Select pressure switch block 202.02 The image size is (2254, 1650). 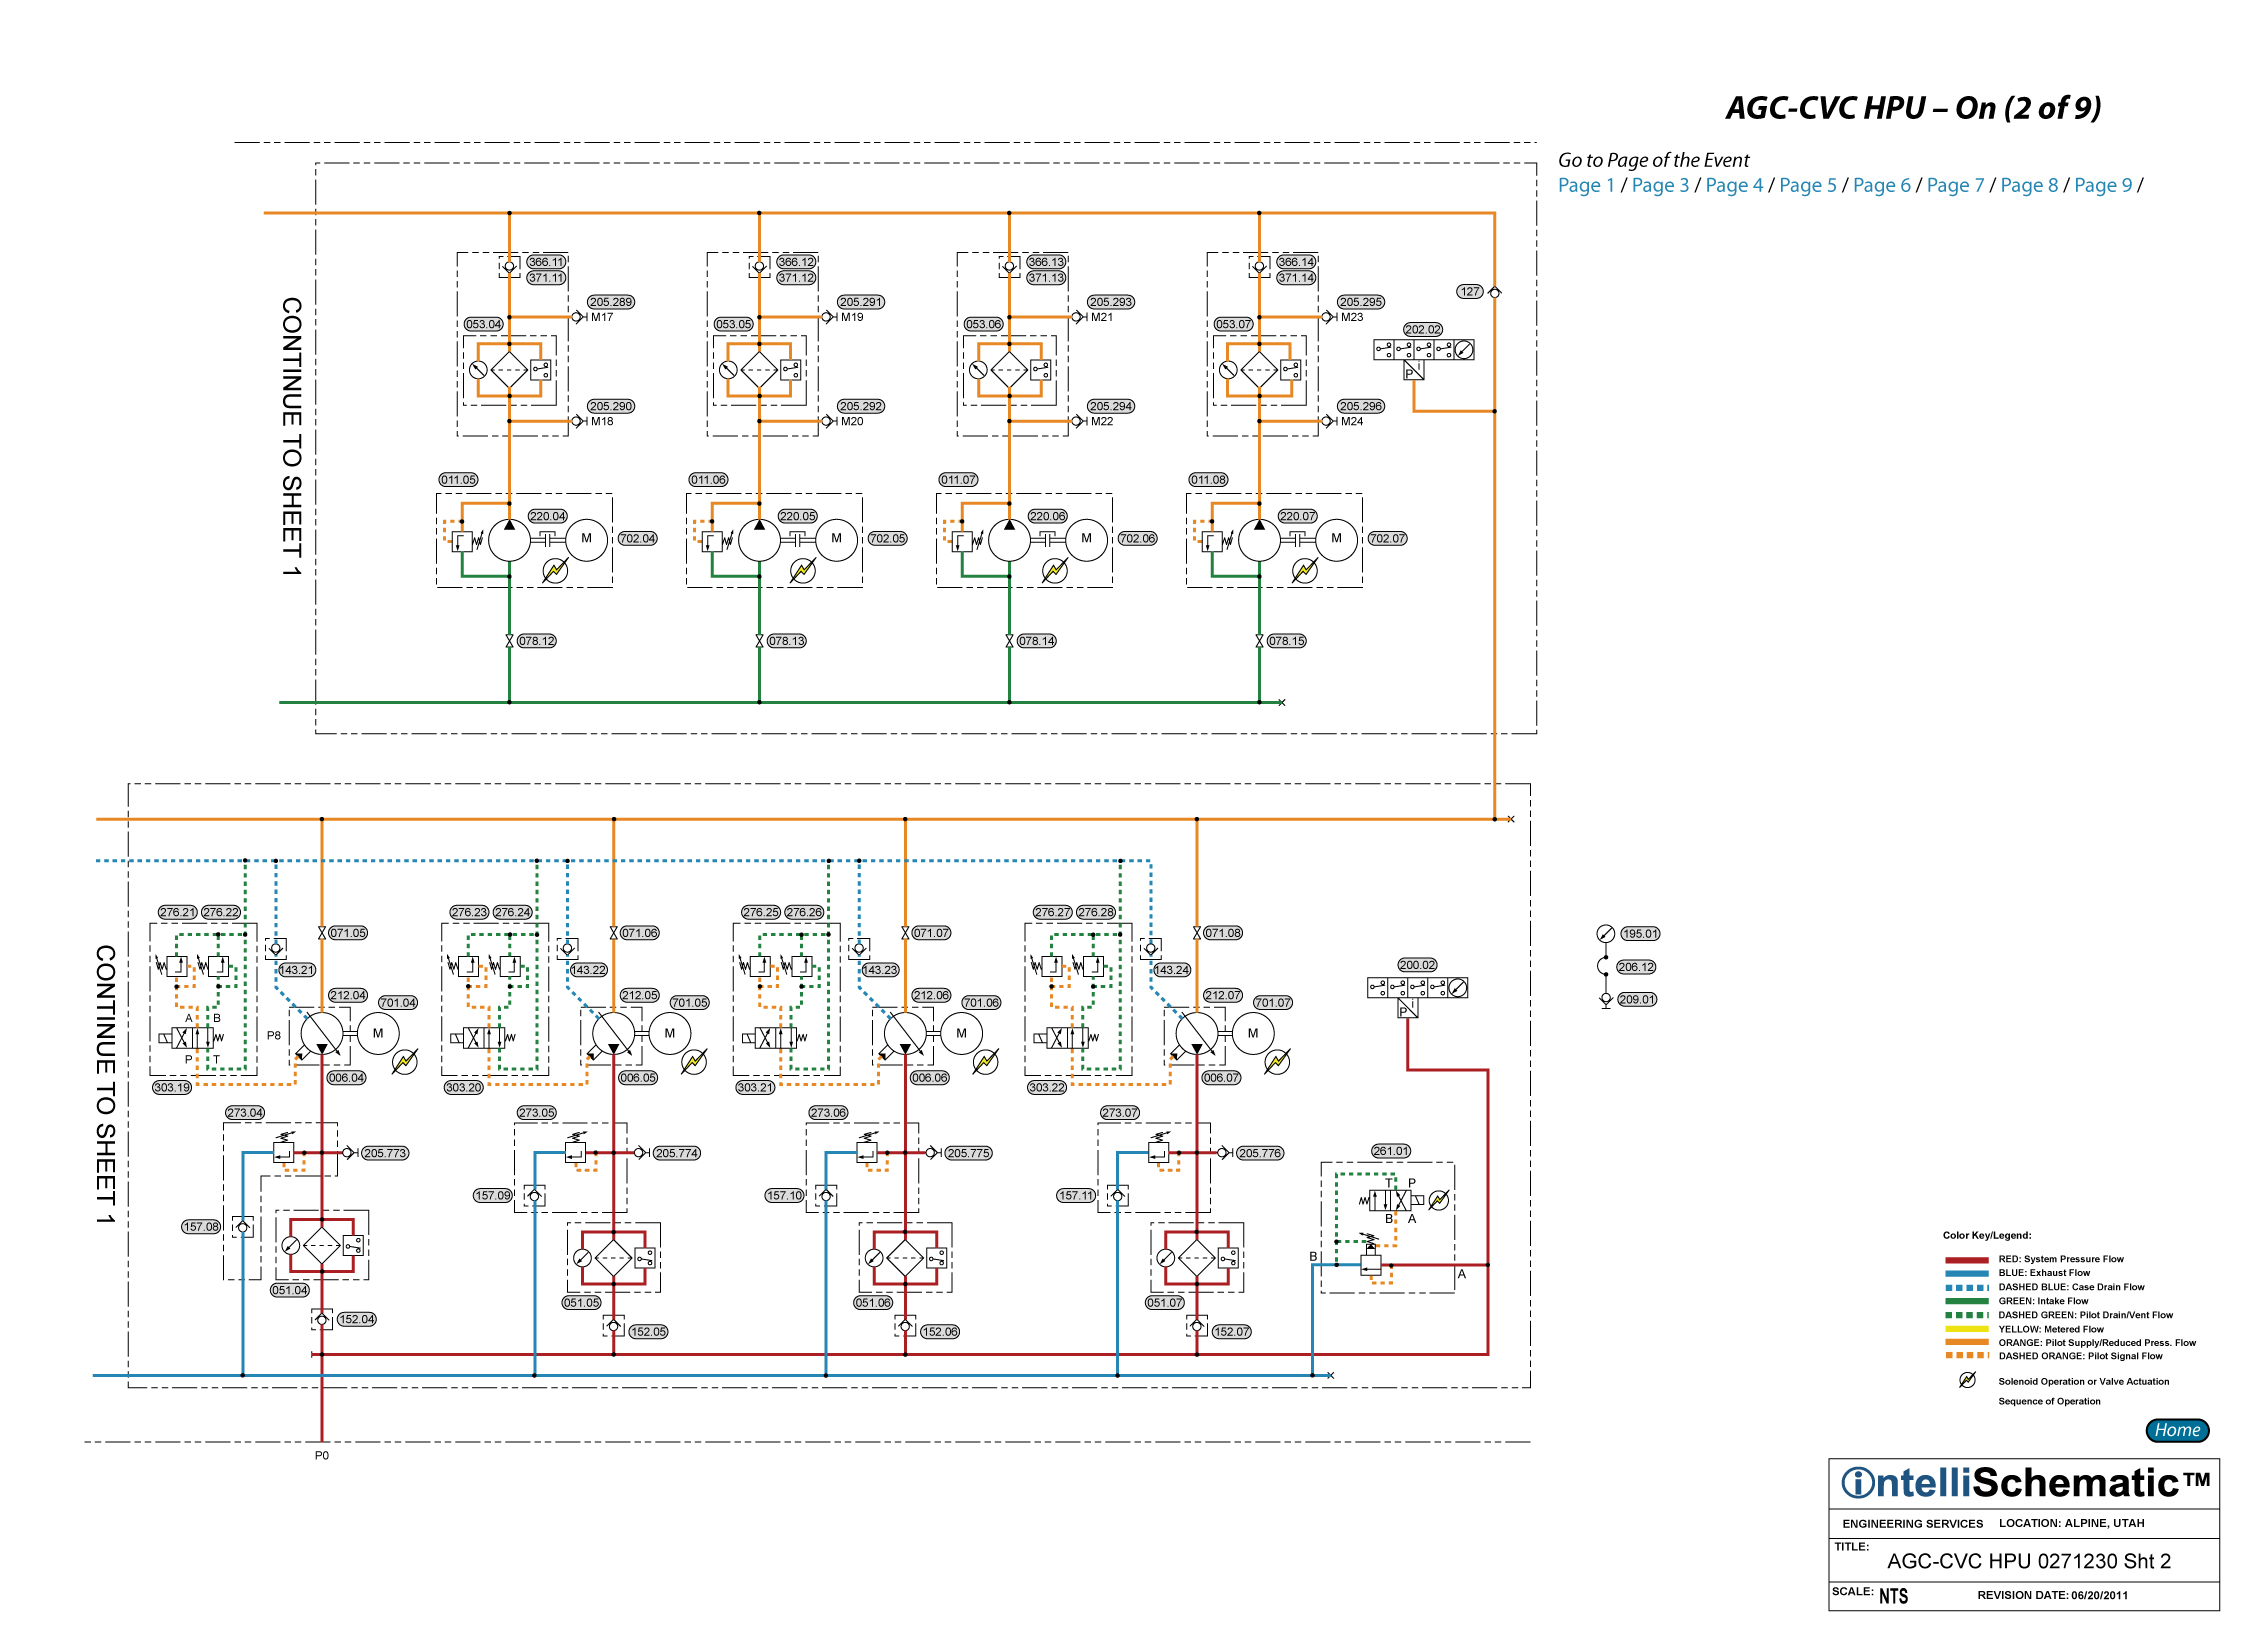pyautogui.click(x=1423, y=350)
